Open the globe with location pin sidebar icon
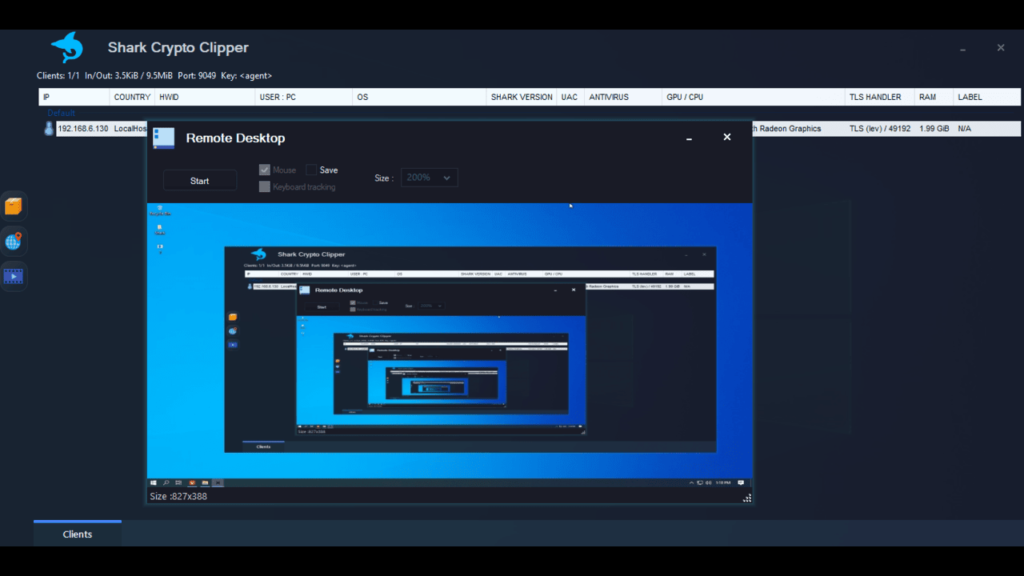The image size is (1024, 576). 13,242
